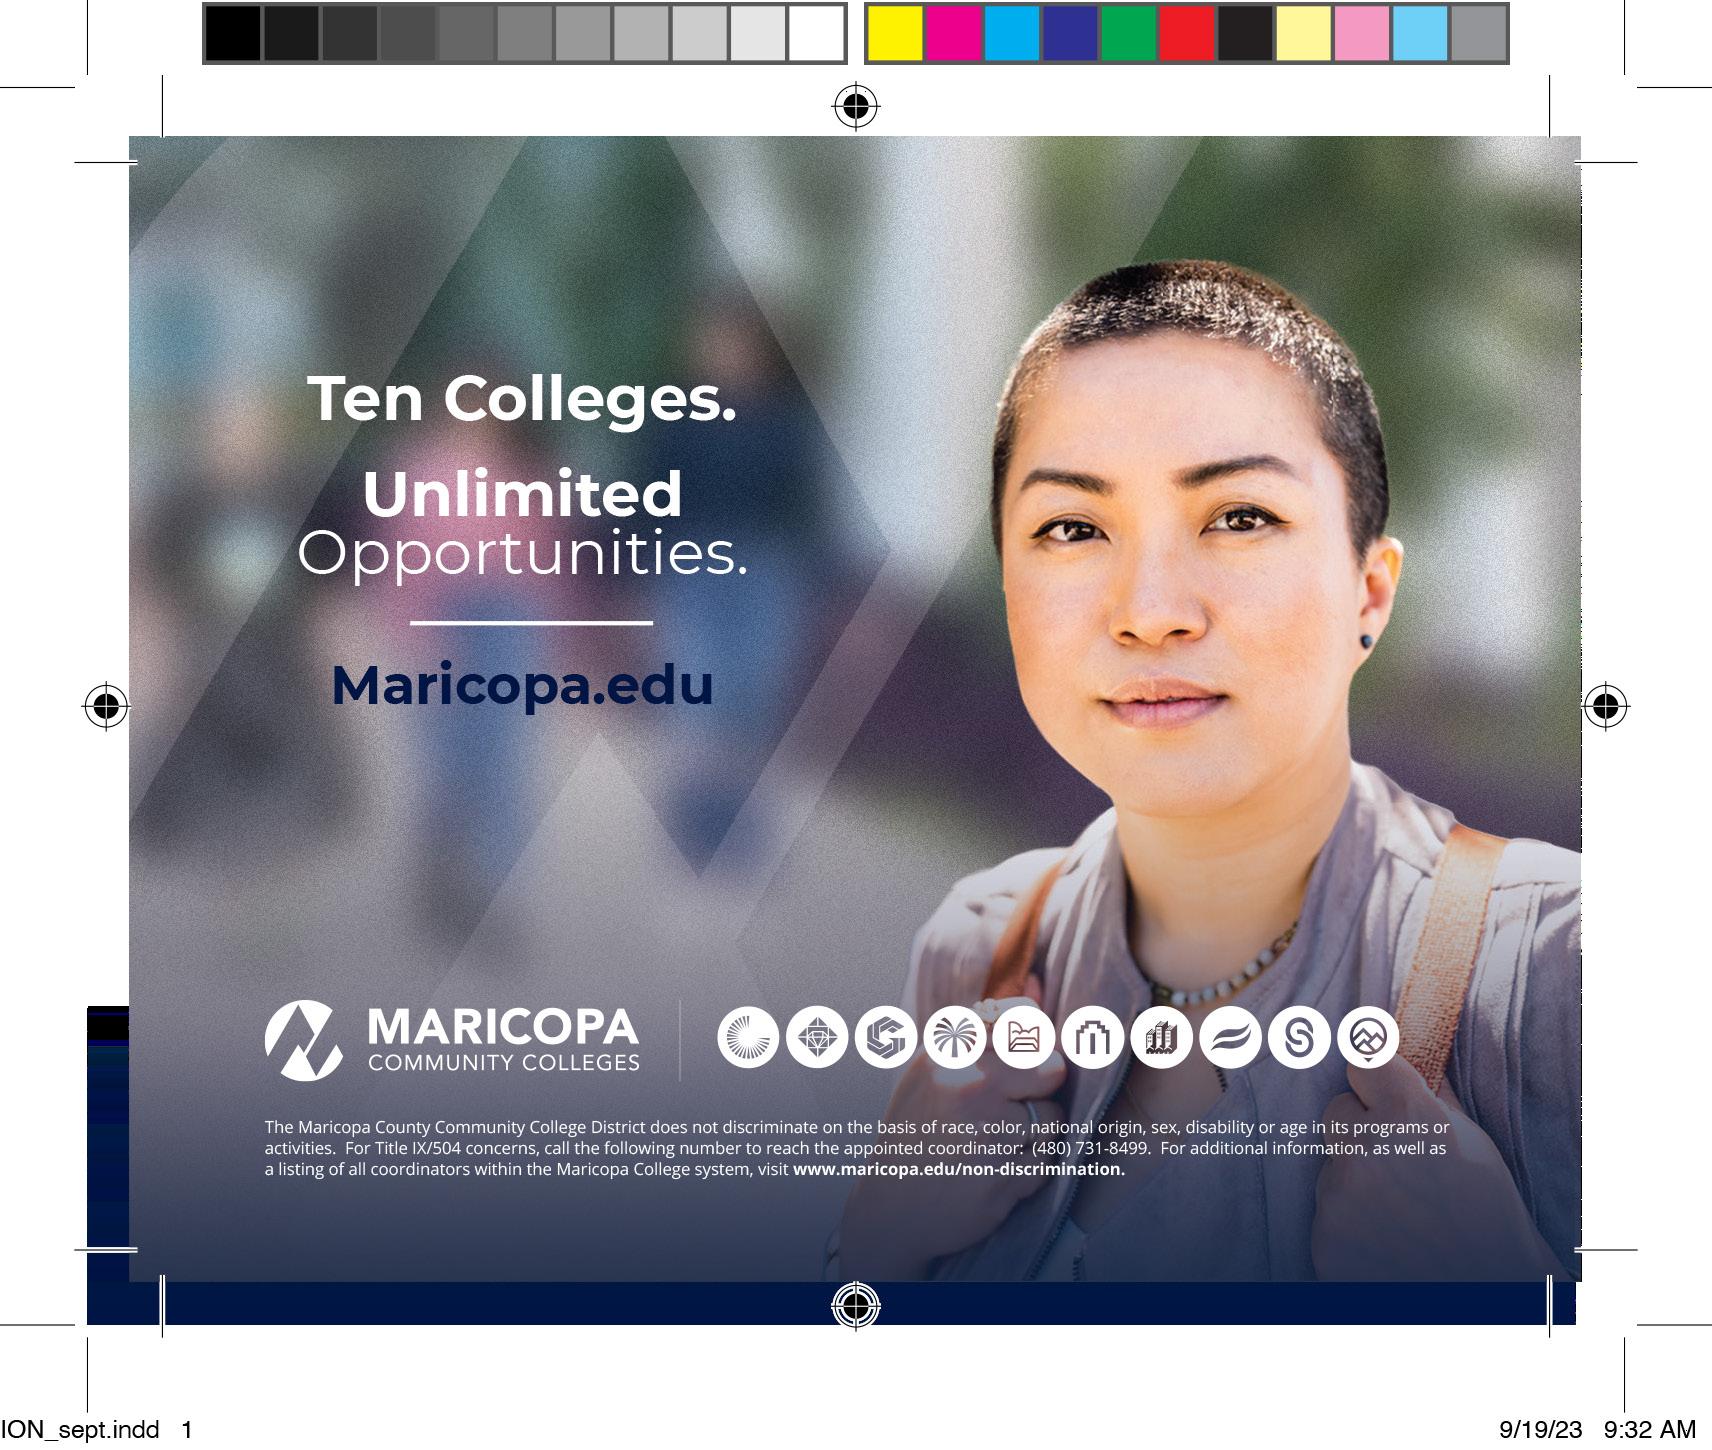Viewport: 1712px width, 1450px height.
Task: Select the wavy lines college logo
Action: coord(1231,1038)
